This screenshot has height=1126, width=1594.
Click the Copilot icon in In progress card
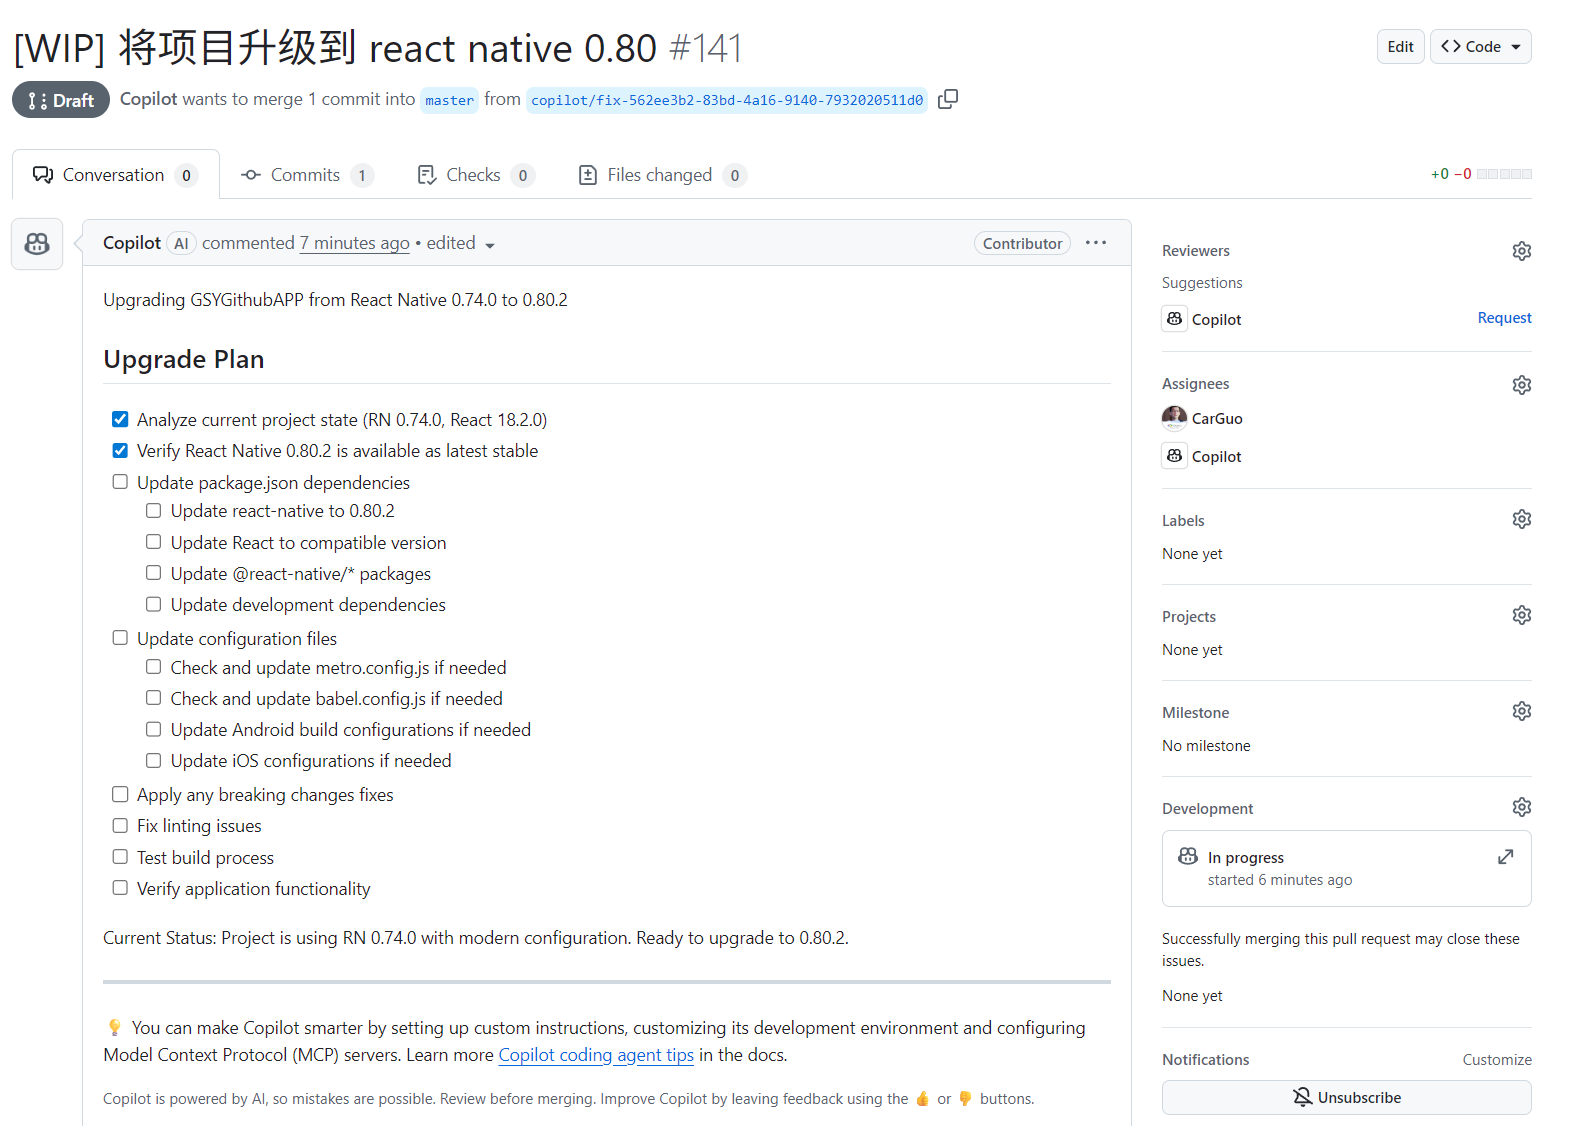pyautogui.click(x=1188, y=856)
